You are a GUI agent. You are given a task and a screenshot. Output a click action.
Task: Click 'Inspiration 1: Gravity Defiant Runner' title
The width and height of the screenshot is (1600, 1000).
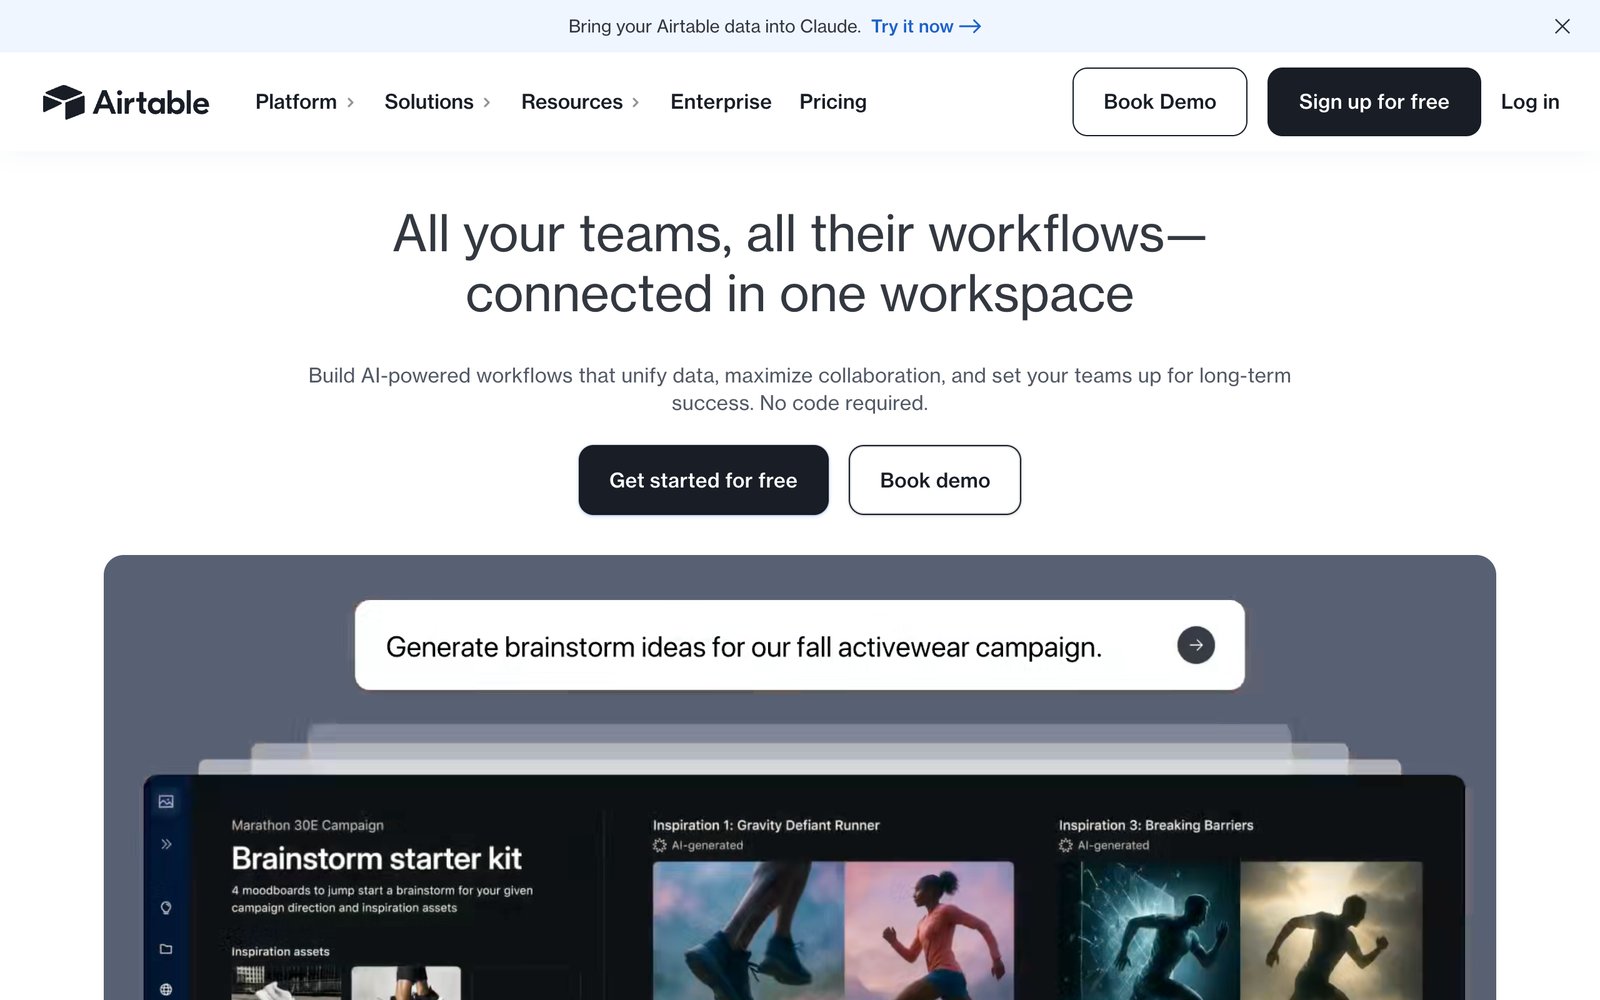point(766,825)
